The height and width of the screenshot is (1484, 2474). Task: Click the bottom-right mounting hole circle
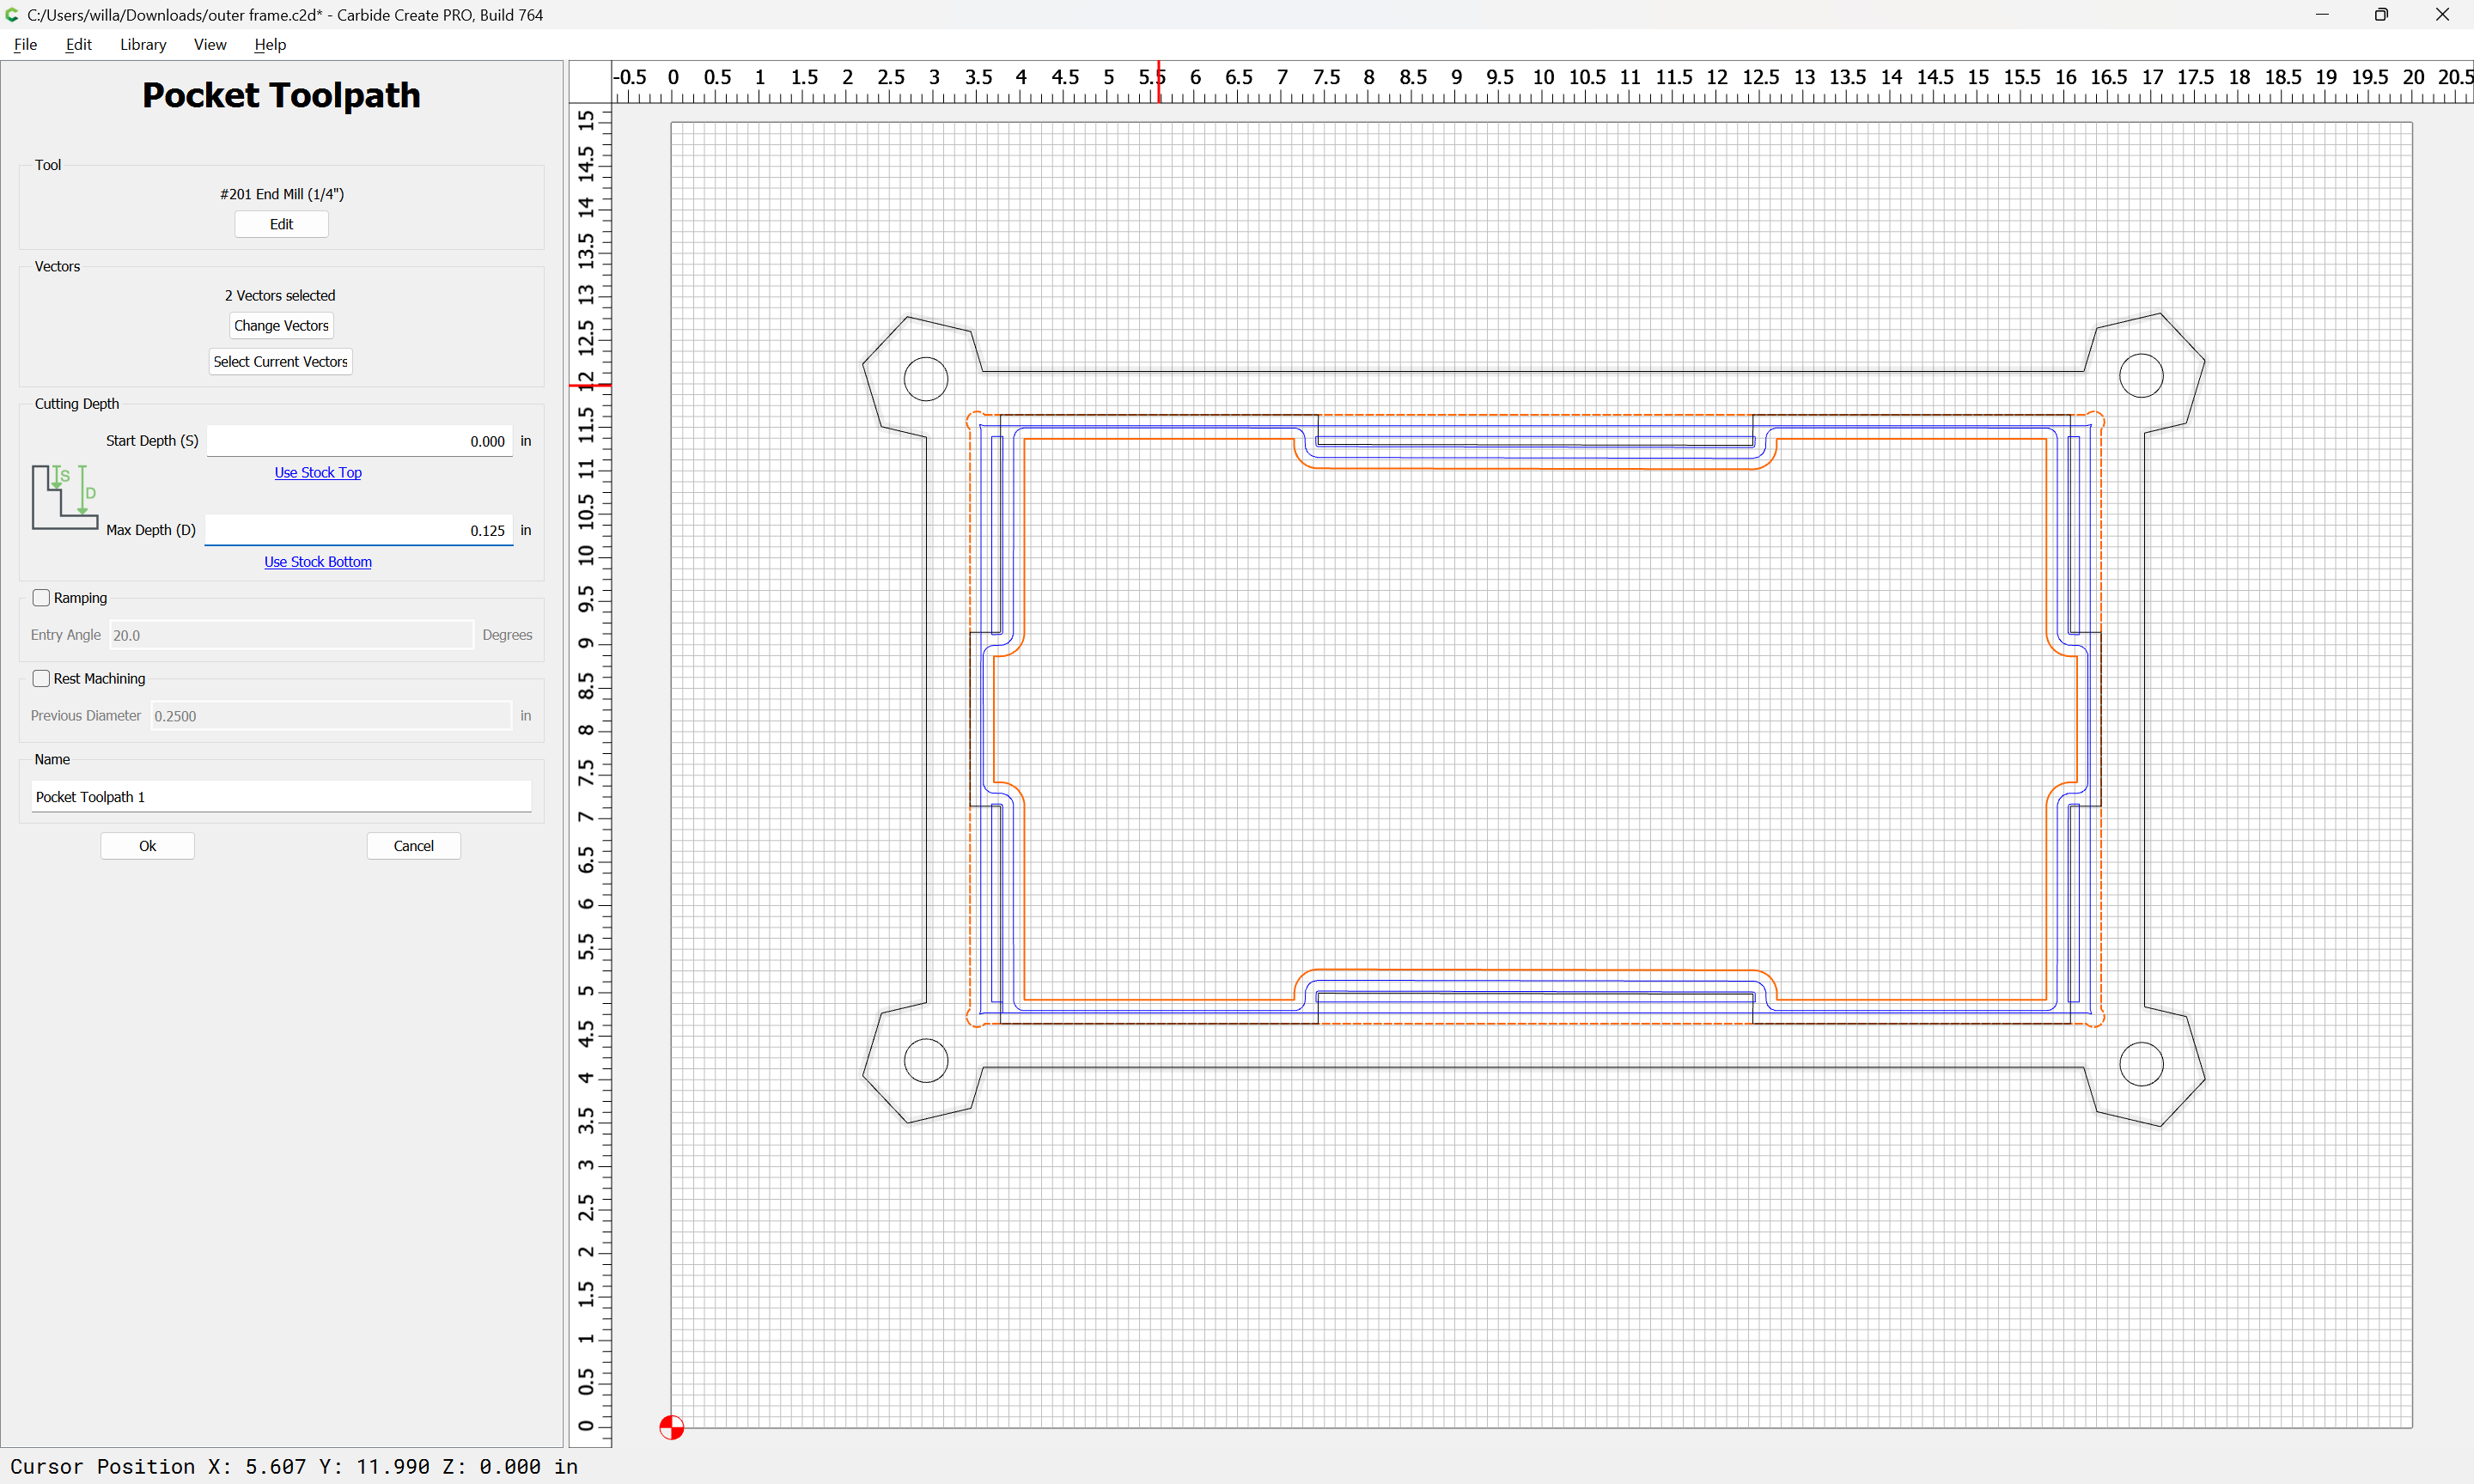tap(2141, 1064)
